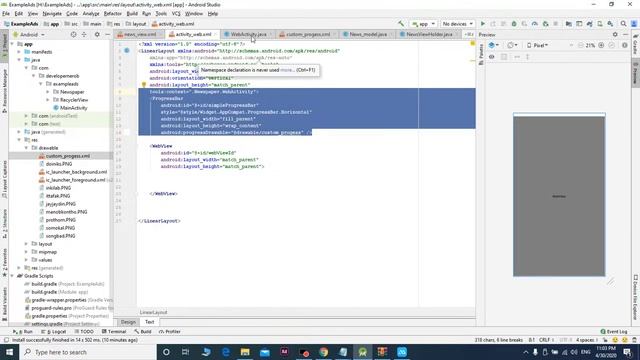Open Android Studio from the Windows taskbar
640x360 pixels.
click(362, 352)
